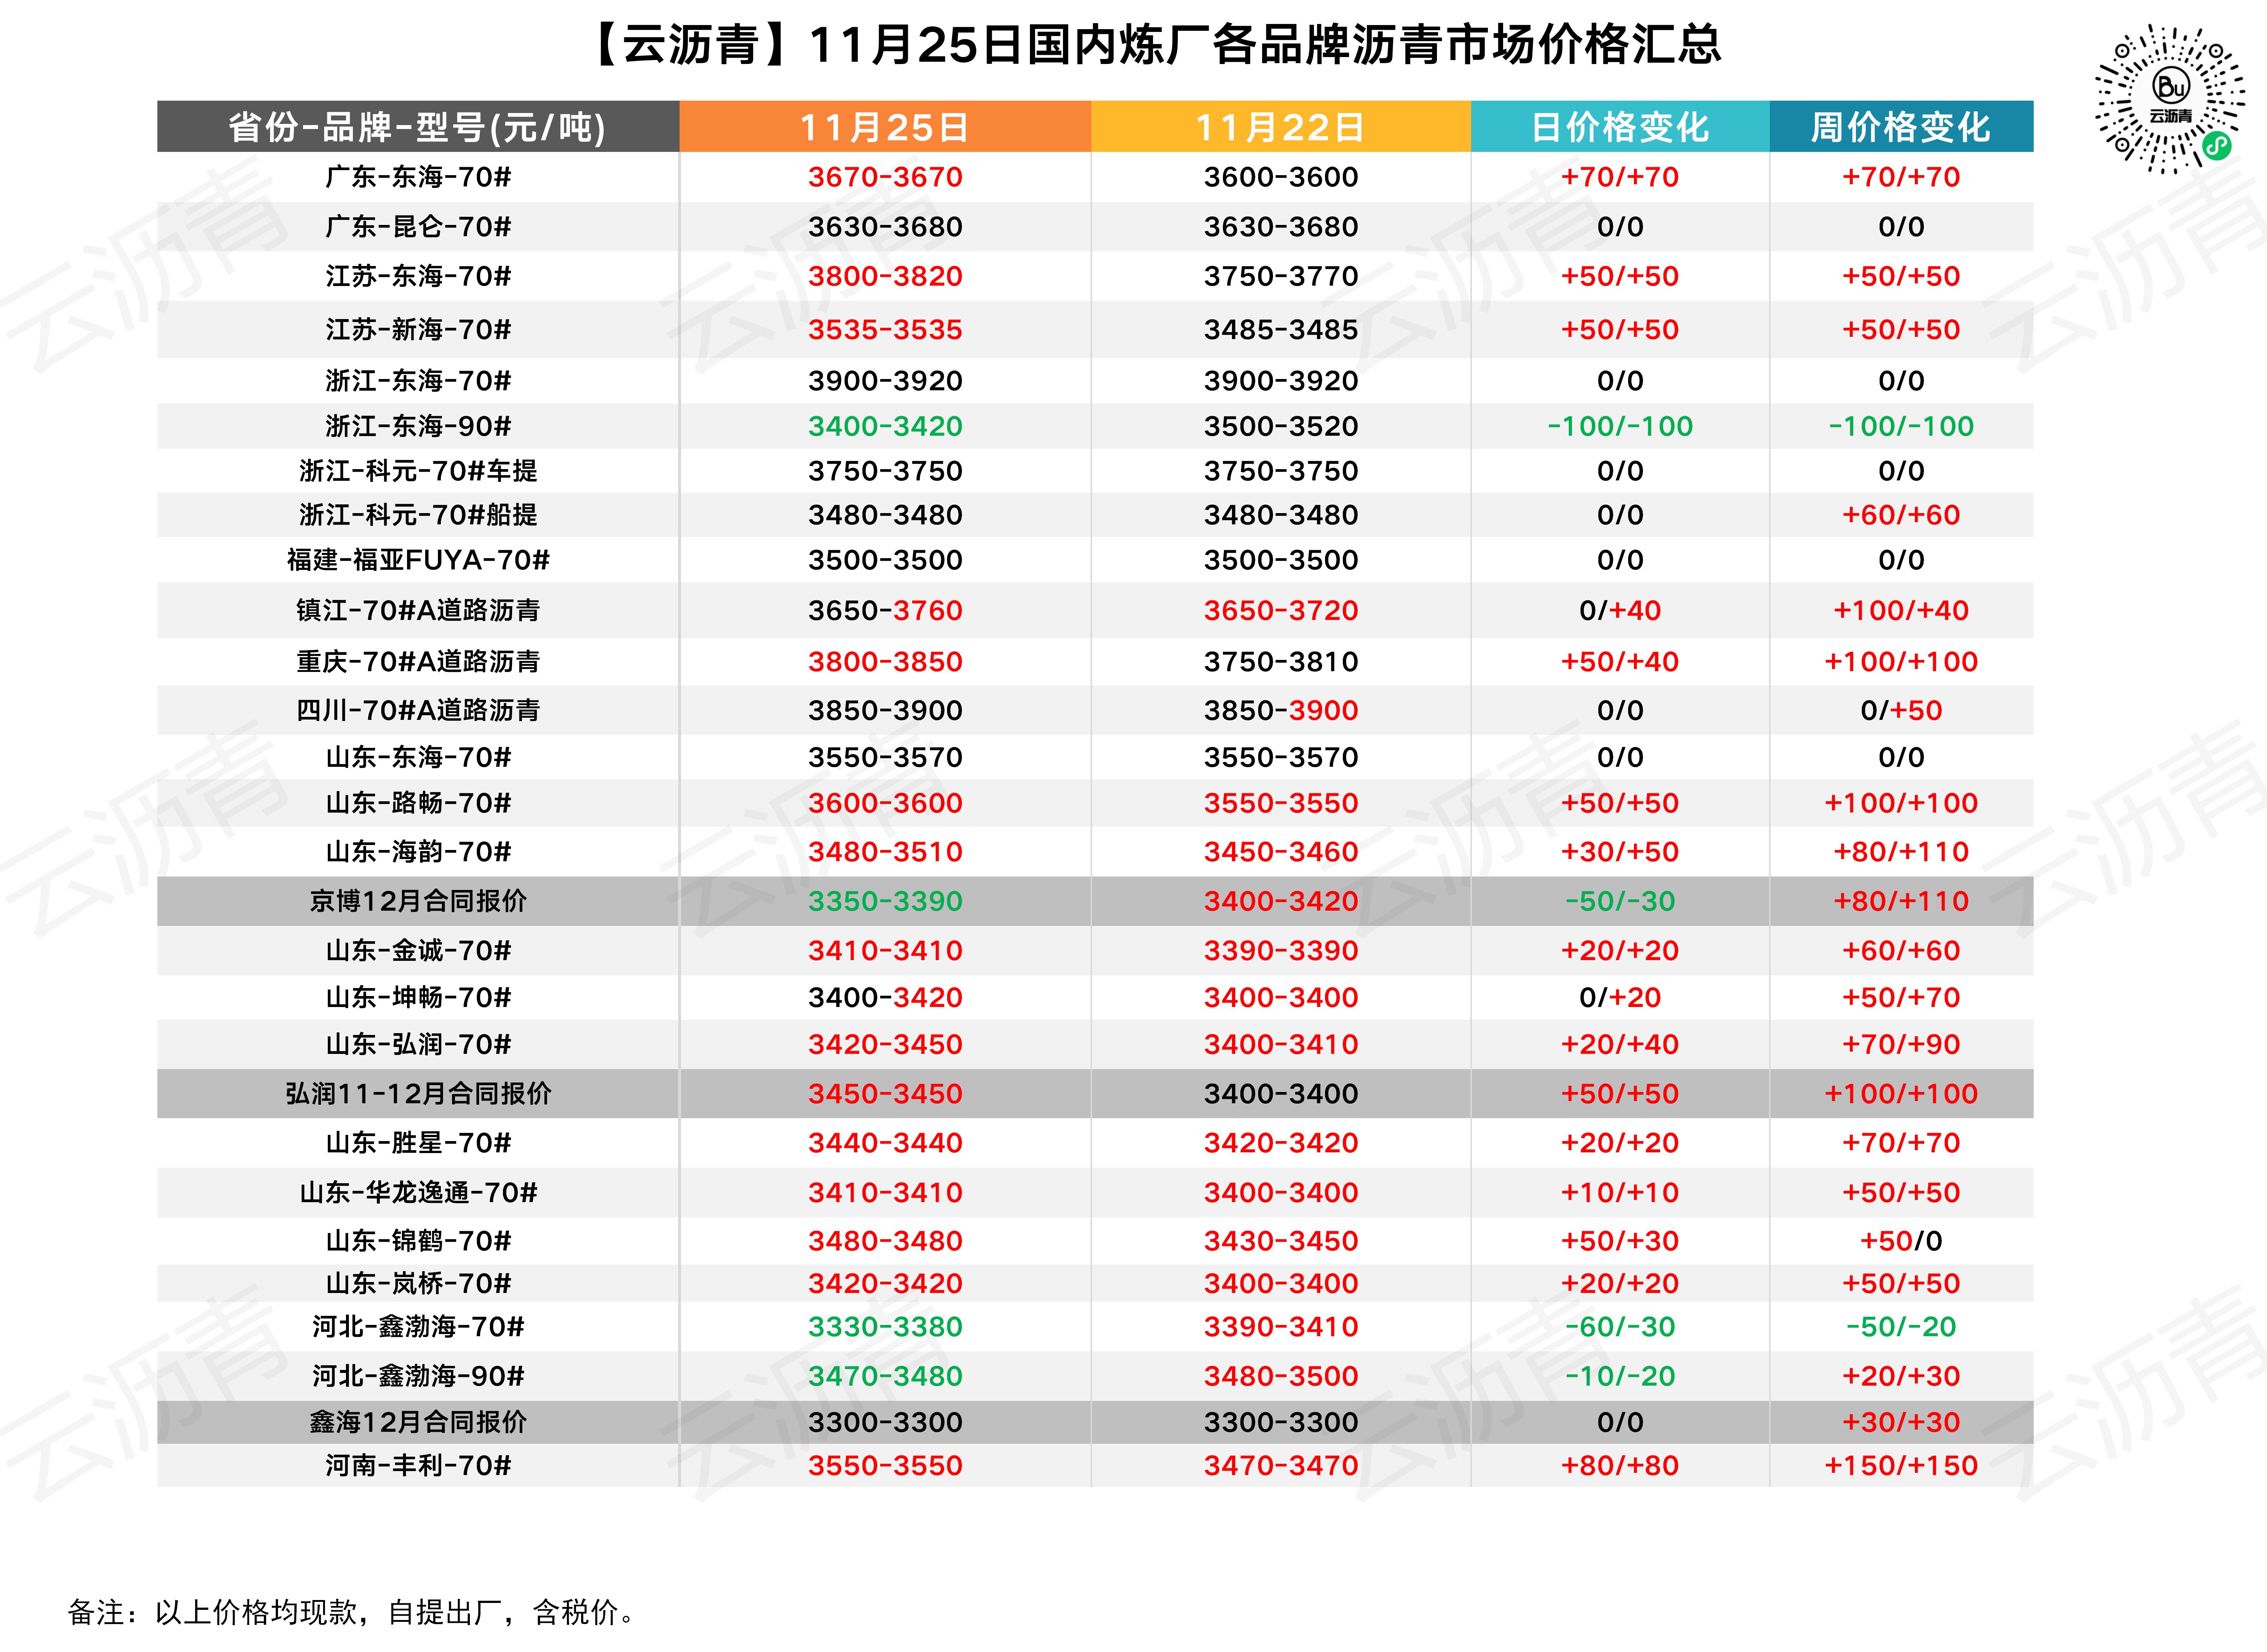Image resolution: width=2267 pixels, height=1652 pixels.
Task: Click the green price 3330-3380
Action: 885,1327
